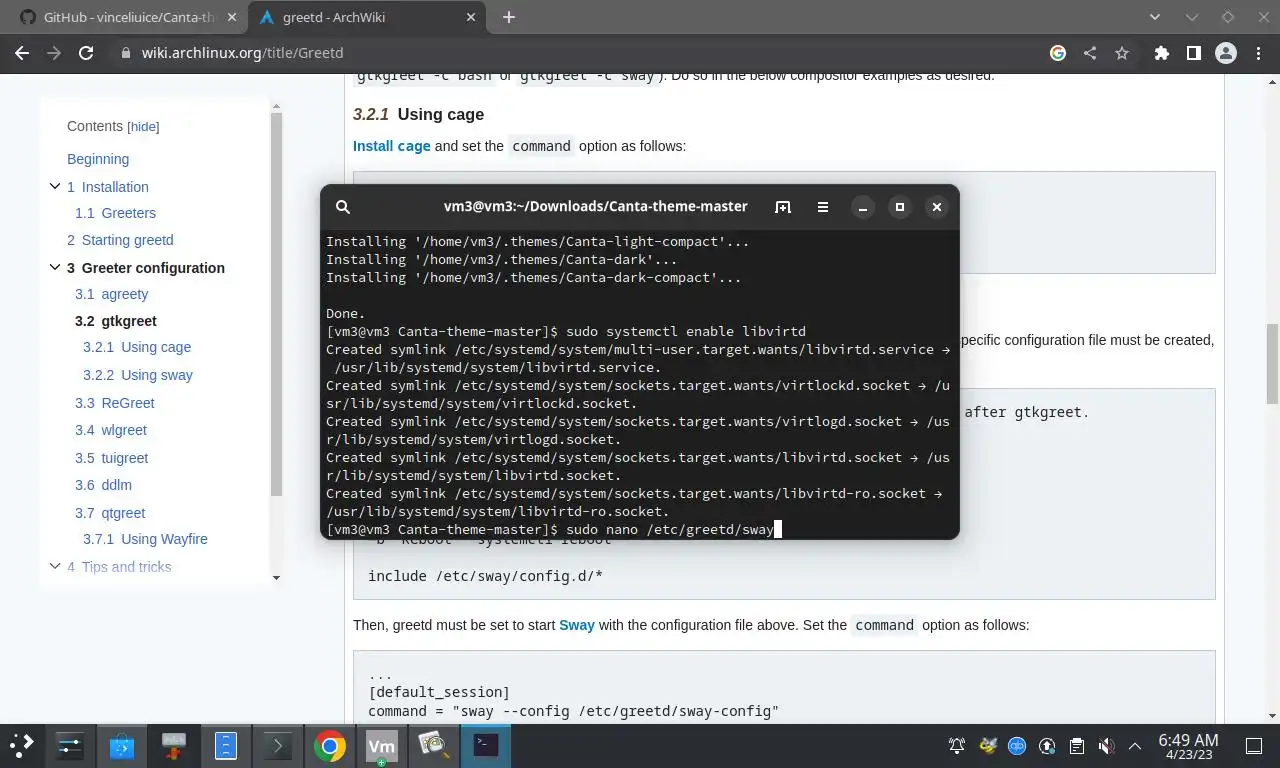Image resolution: width=1280 pixels, height=768 pixels.
Task: Go back to the previous page in Chrome
Action: (22, 53)
